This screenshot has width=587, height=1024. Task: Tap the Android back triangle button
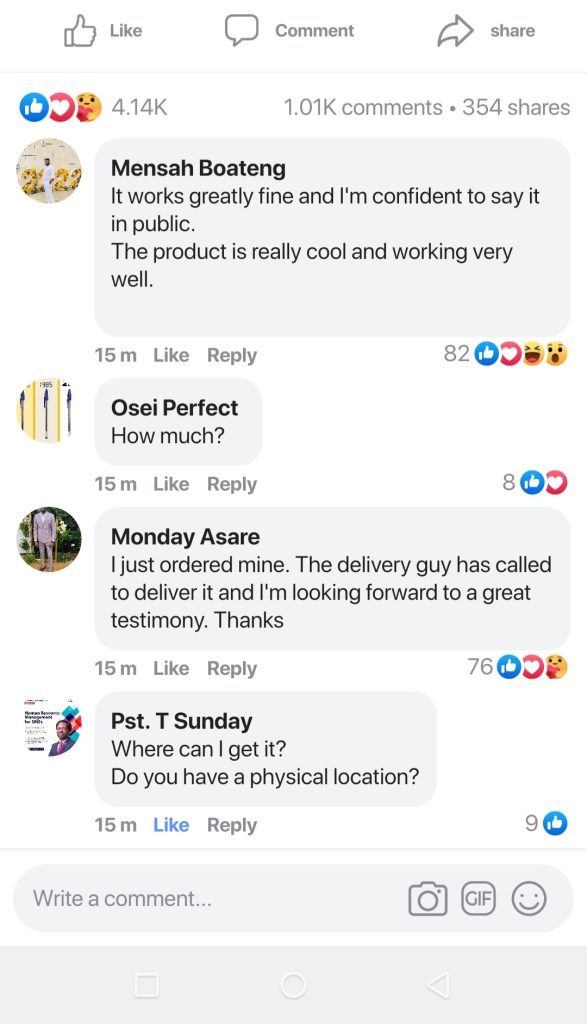point(438,985)
